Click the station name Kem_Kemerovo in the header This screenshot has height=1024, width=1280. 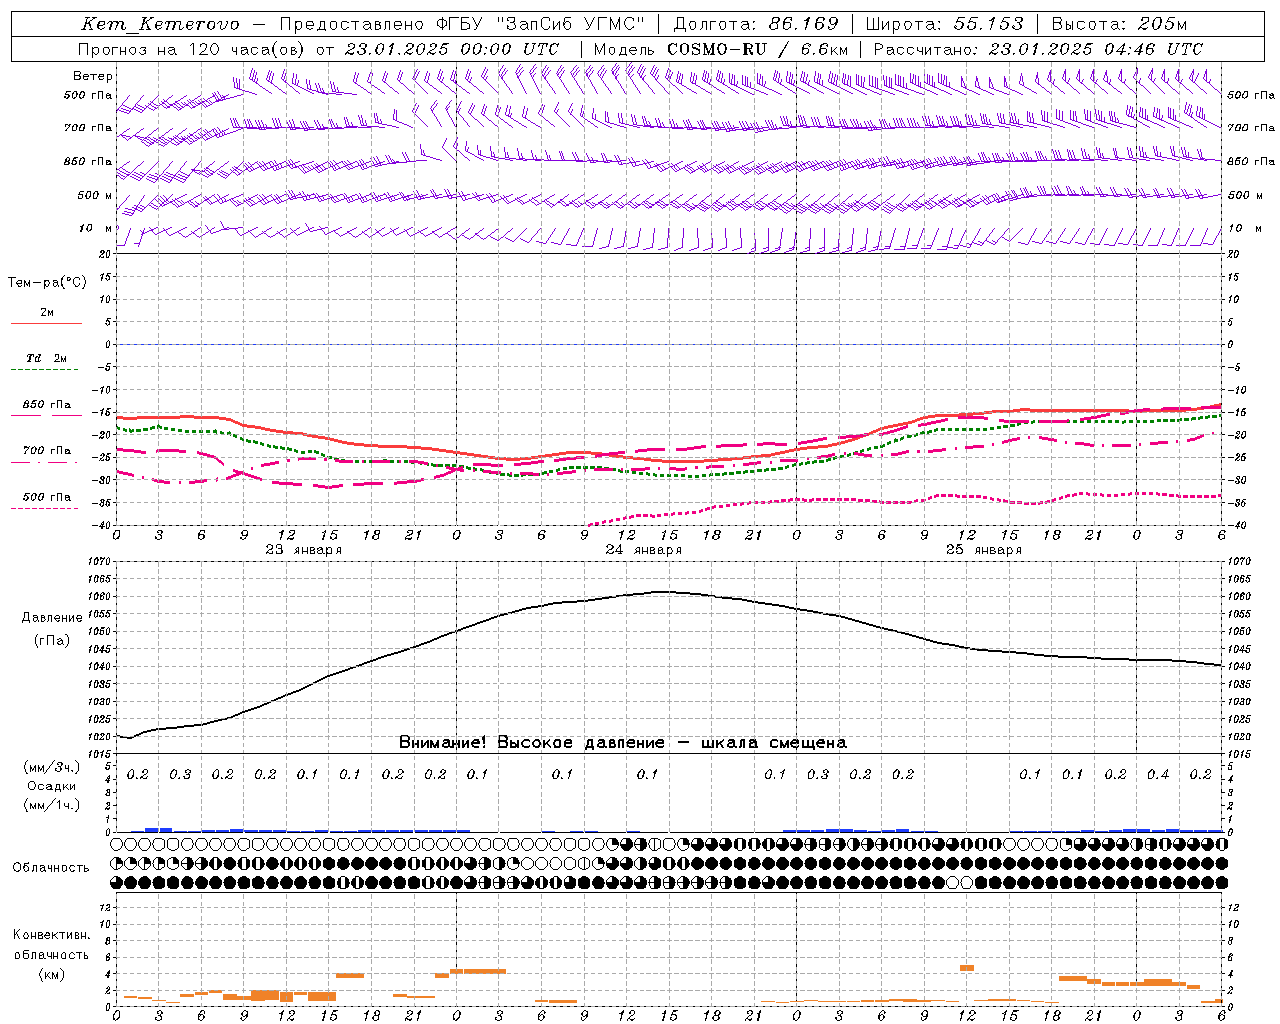[x=160, y=25]
